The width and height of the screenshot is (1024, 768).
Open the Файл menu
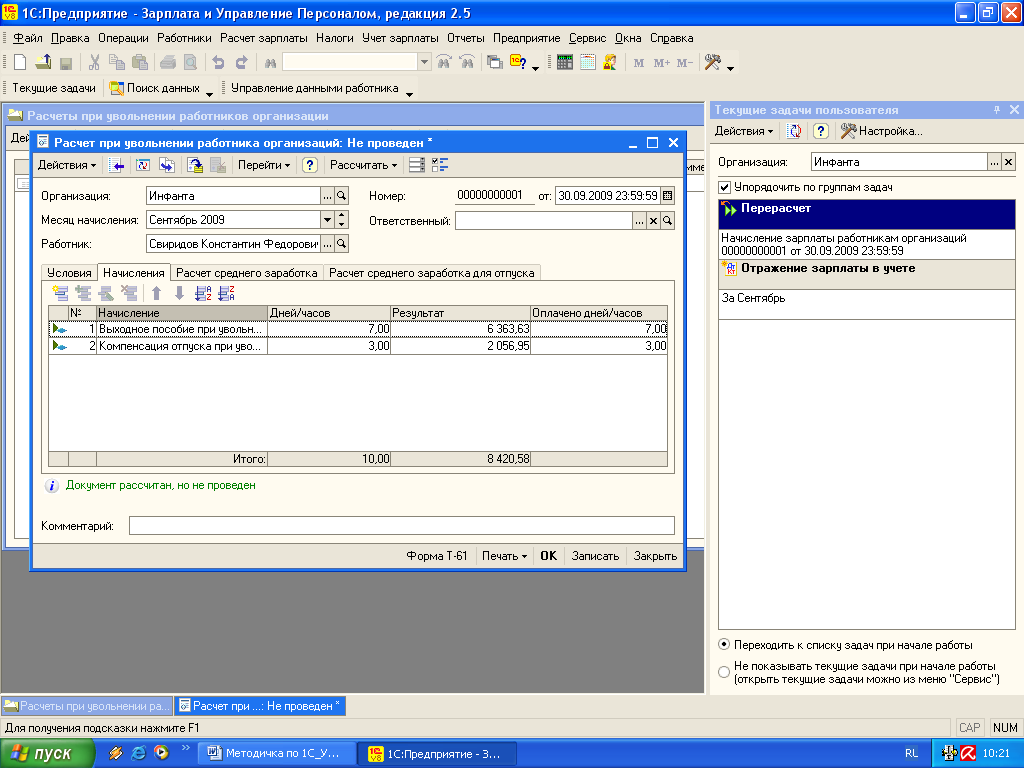pyautogui.click(x=28, y=38)
